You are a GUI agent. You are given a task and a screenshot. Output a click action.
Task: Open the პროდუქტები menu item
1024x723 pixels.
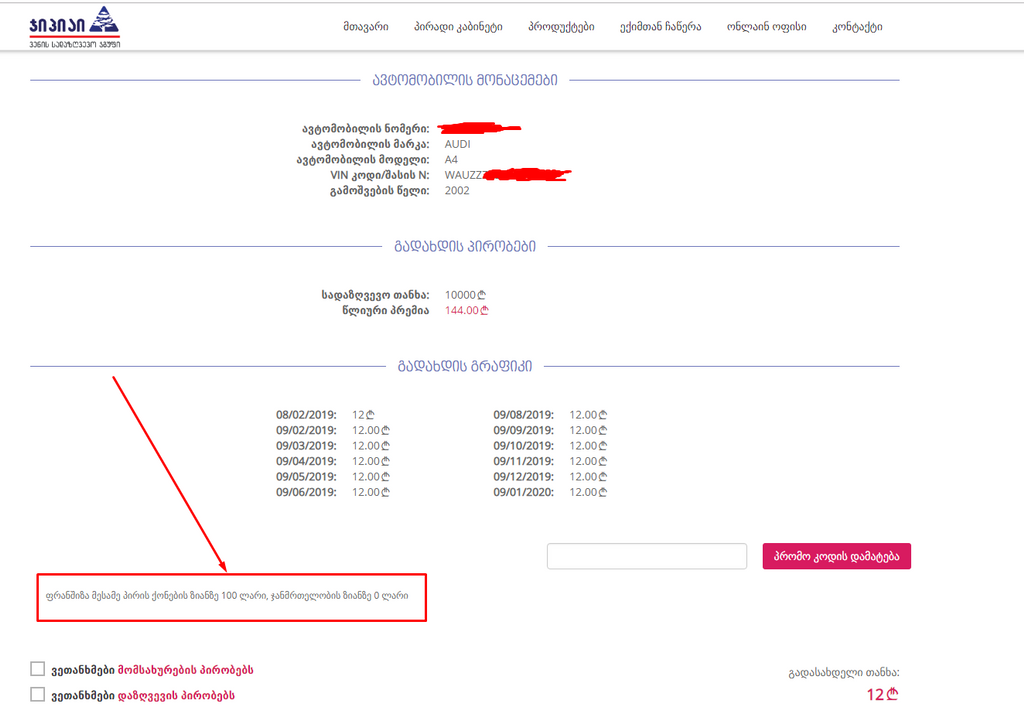click(561, 27)
